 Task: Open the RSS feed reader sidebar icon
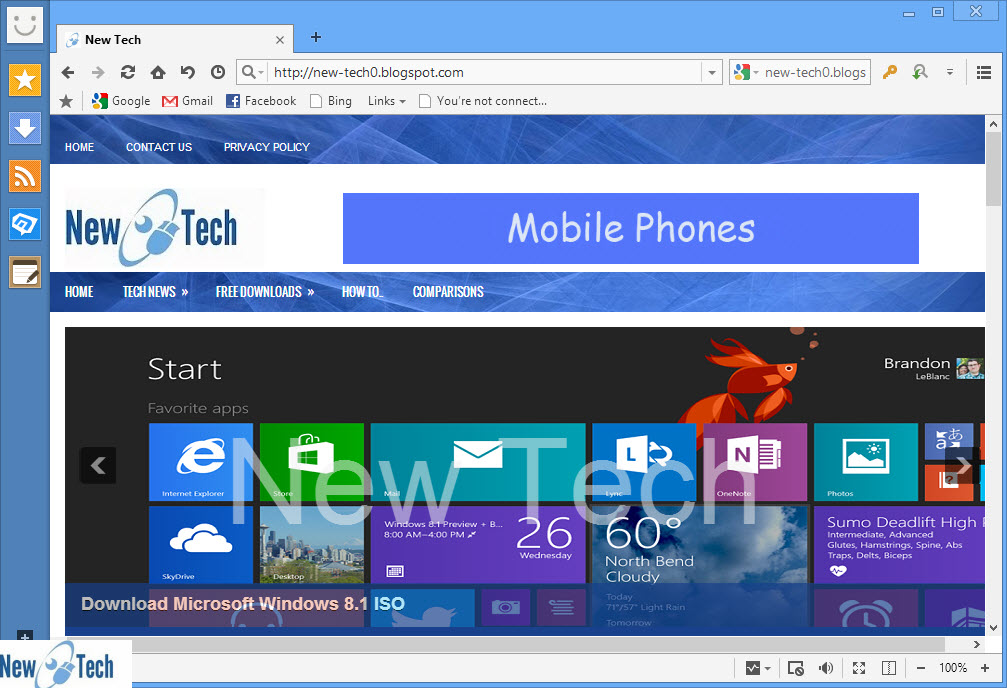point(25,176)
